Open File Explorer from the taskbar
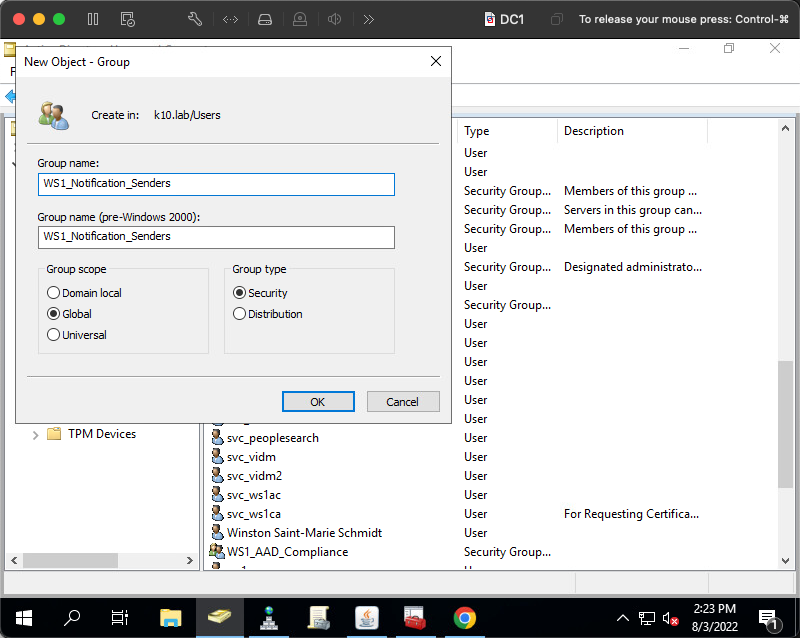This screenshot has width=800, height=638. coord(170,618)
